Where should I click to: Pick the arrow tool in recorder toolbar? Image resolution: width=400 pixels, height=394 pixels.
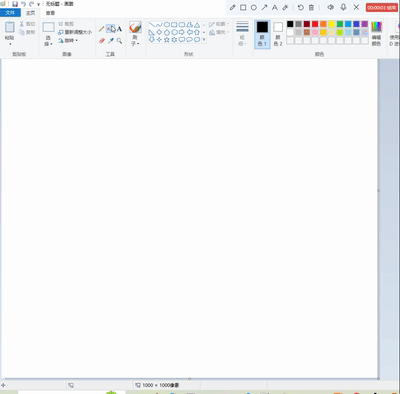pos(264,7)
